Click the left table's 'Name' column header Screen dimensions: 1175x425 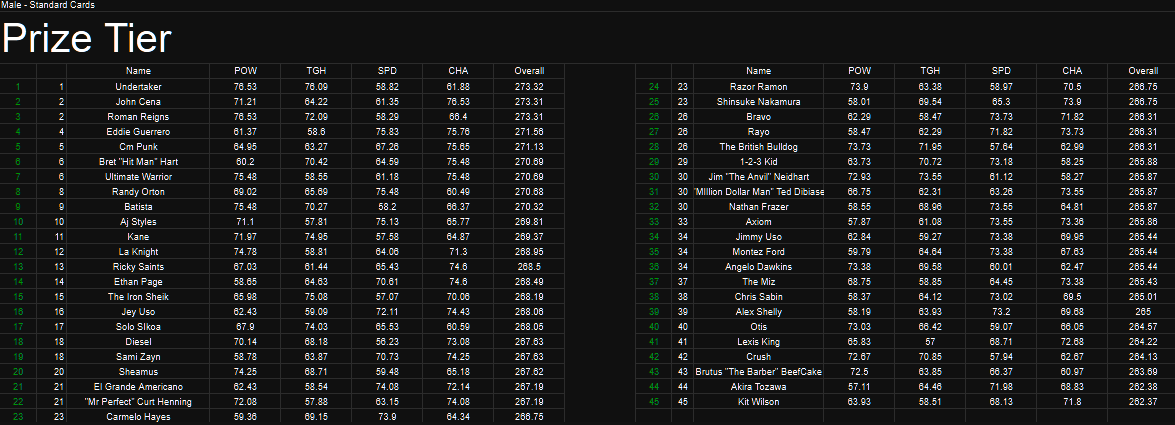tap(139, 71)
